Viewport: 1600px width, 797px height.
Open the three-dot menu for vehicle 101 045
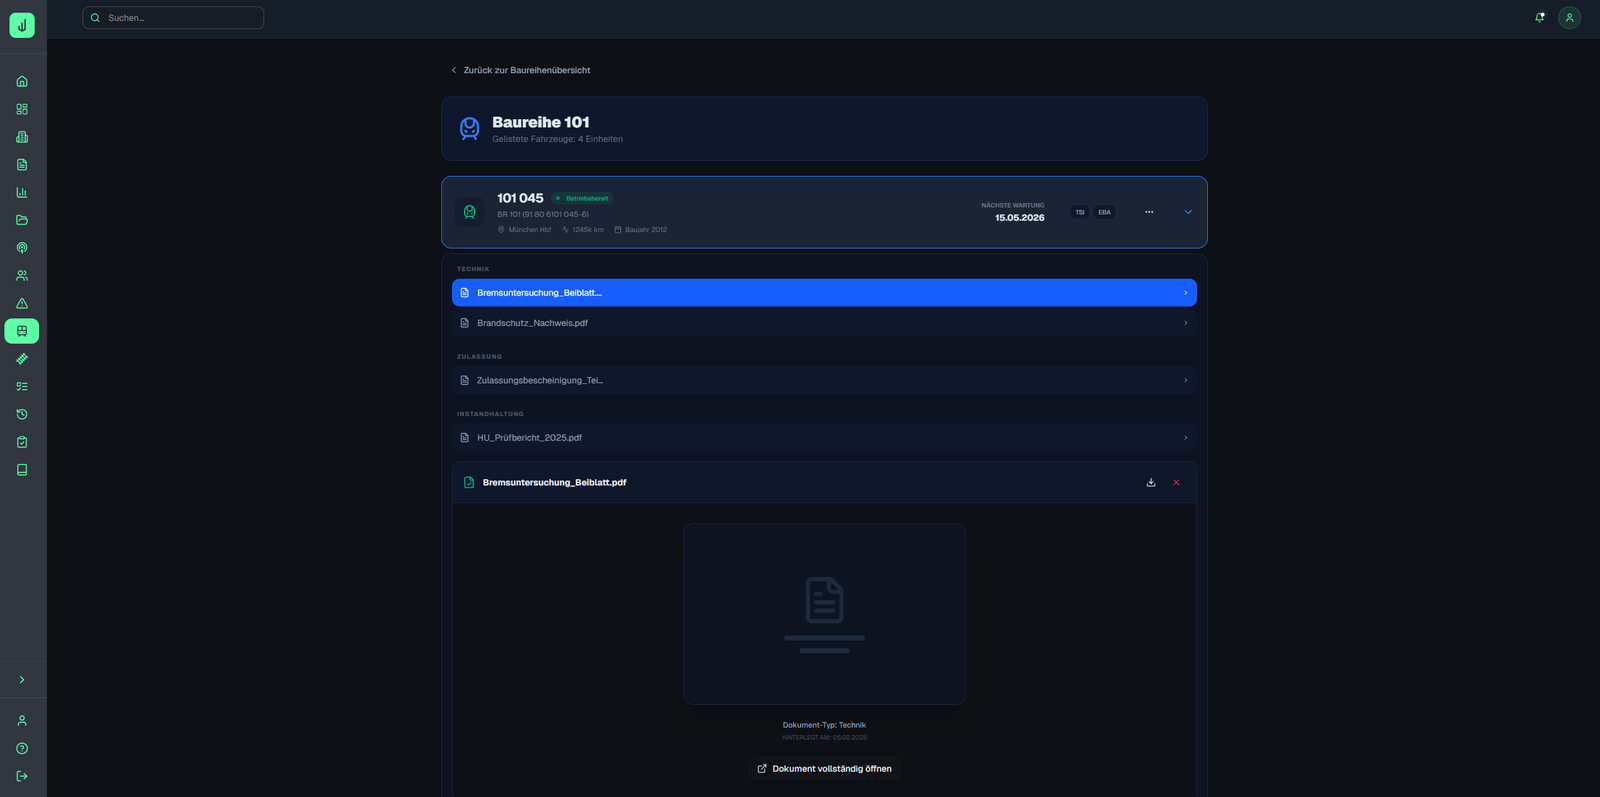1149,212
